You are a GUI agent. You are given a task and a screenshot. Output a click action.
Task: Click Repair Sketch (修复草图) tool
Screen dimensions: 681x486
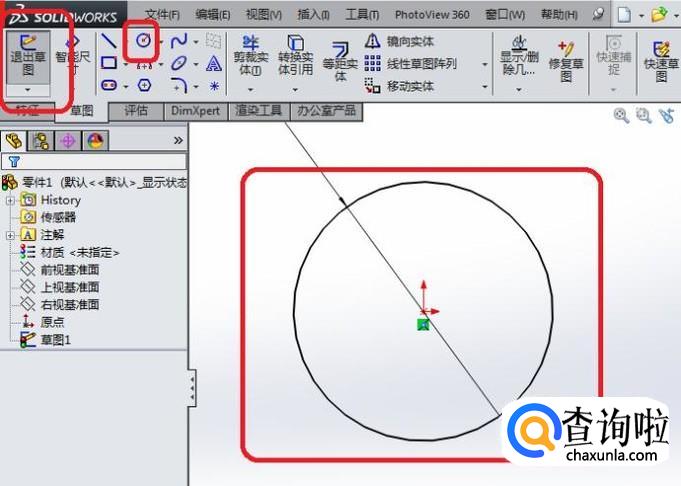pos(565,61)
